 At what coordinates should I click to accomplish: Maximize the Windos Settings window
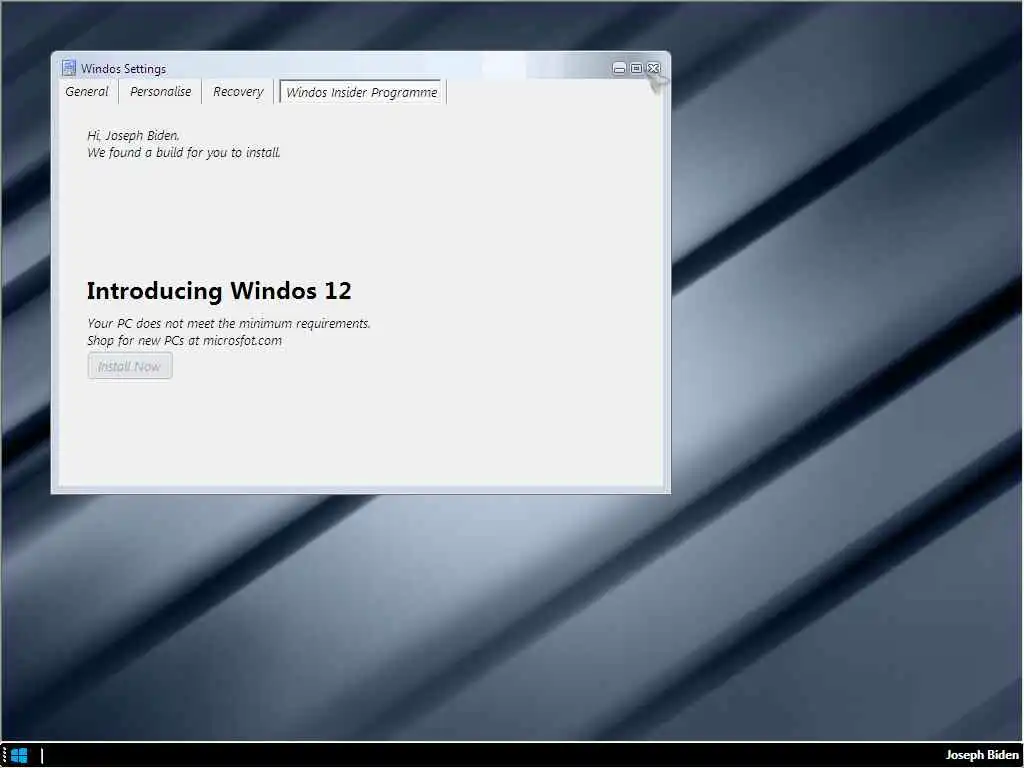pyautogui.click(x=636, y=68)
